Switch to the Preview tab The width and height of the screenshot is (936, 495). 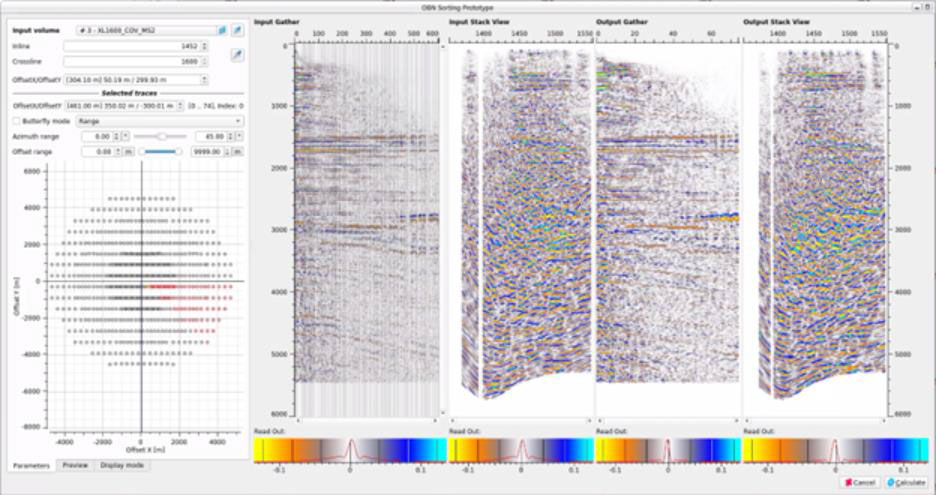pyautogui.click(x=74, y=465)
